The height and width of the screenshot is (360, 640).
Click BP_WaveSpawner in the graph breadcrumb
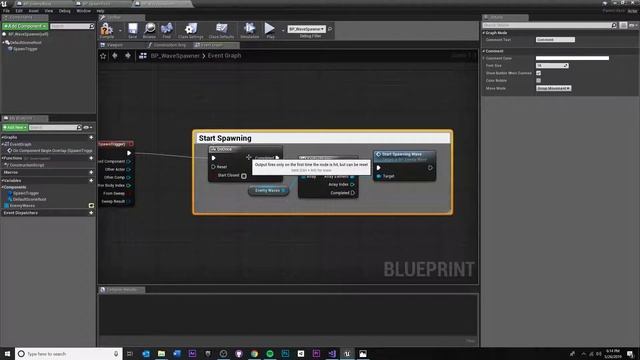[175, 56]
